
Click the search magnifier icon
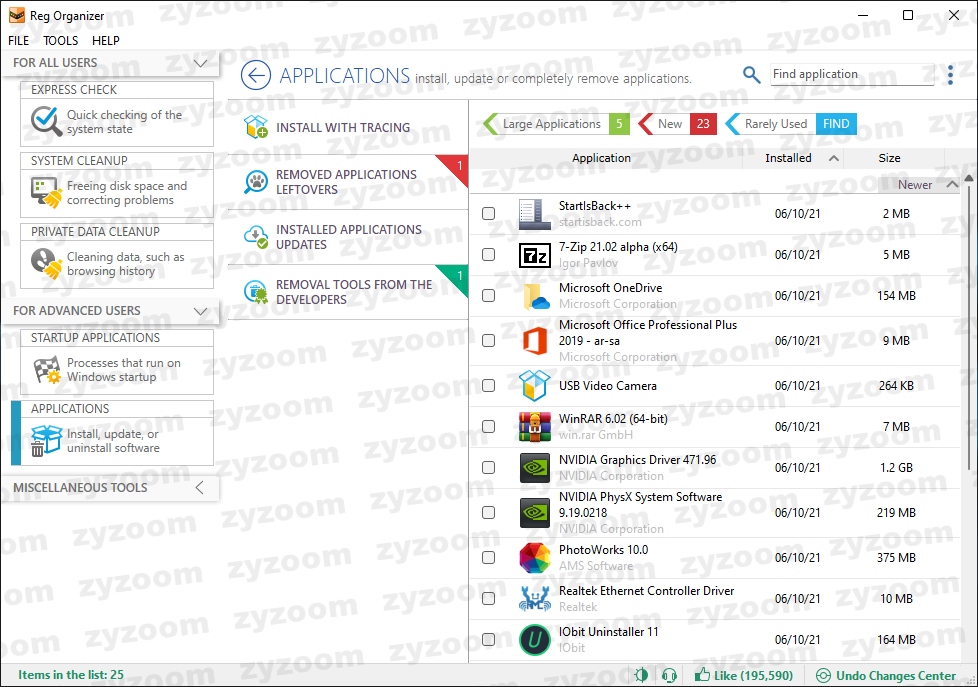(x=752, y=75)
